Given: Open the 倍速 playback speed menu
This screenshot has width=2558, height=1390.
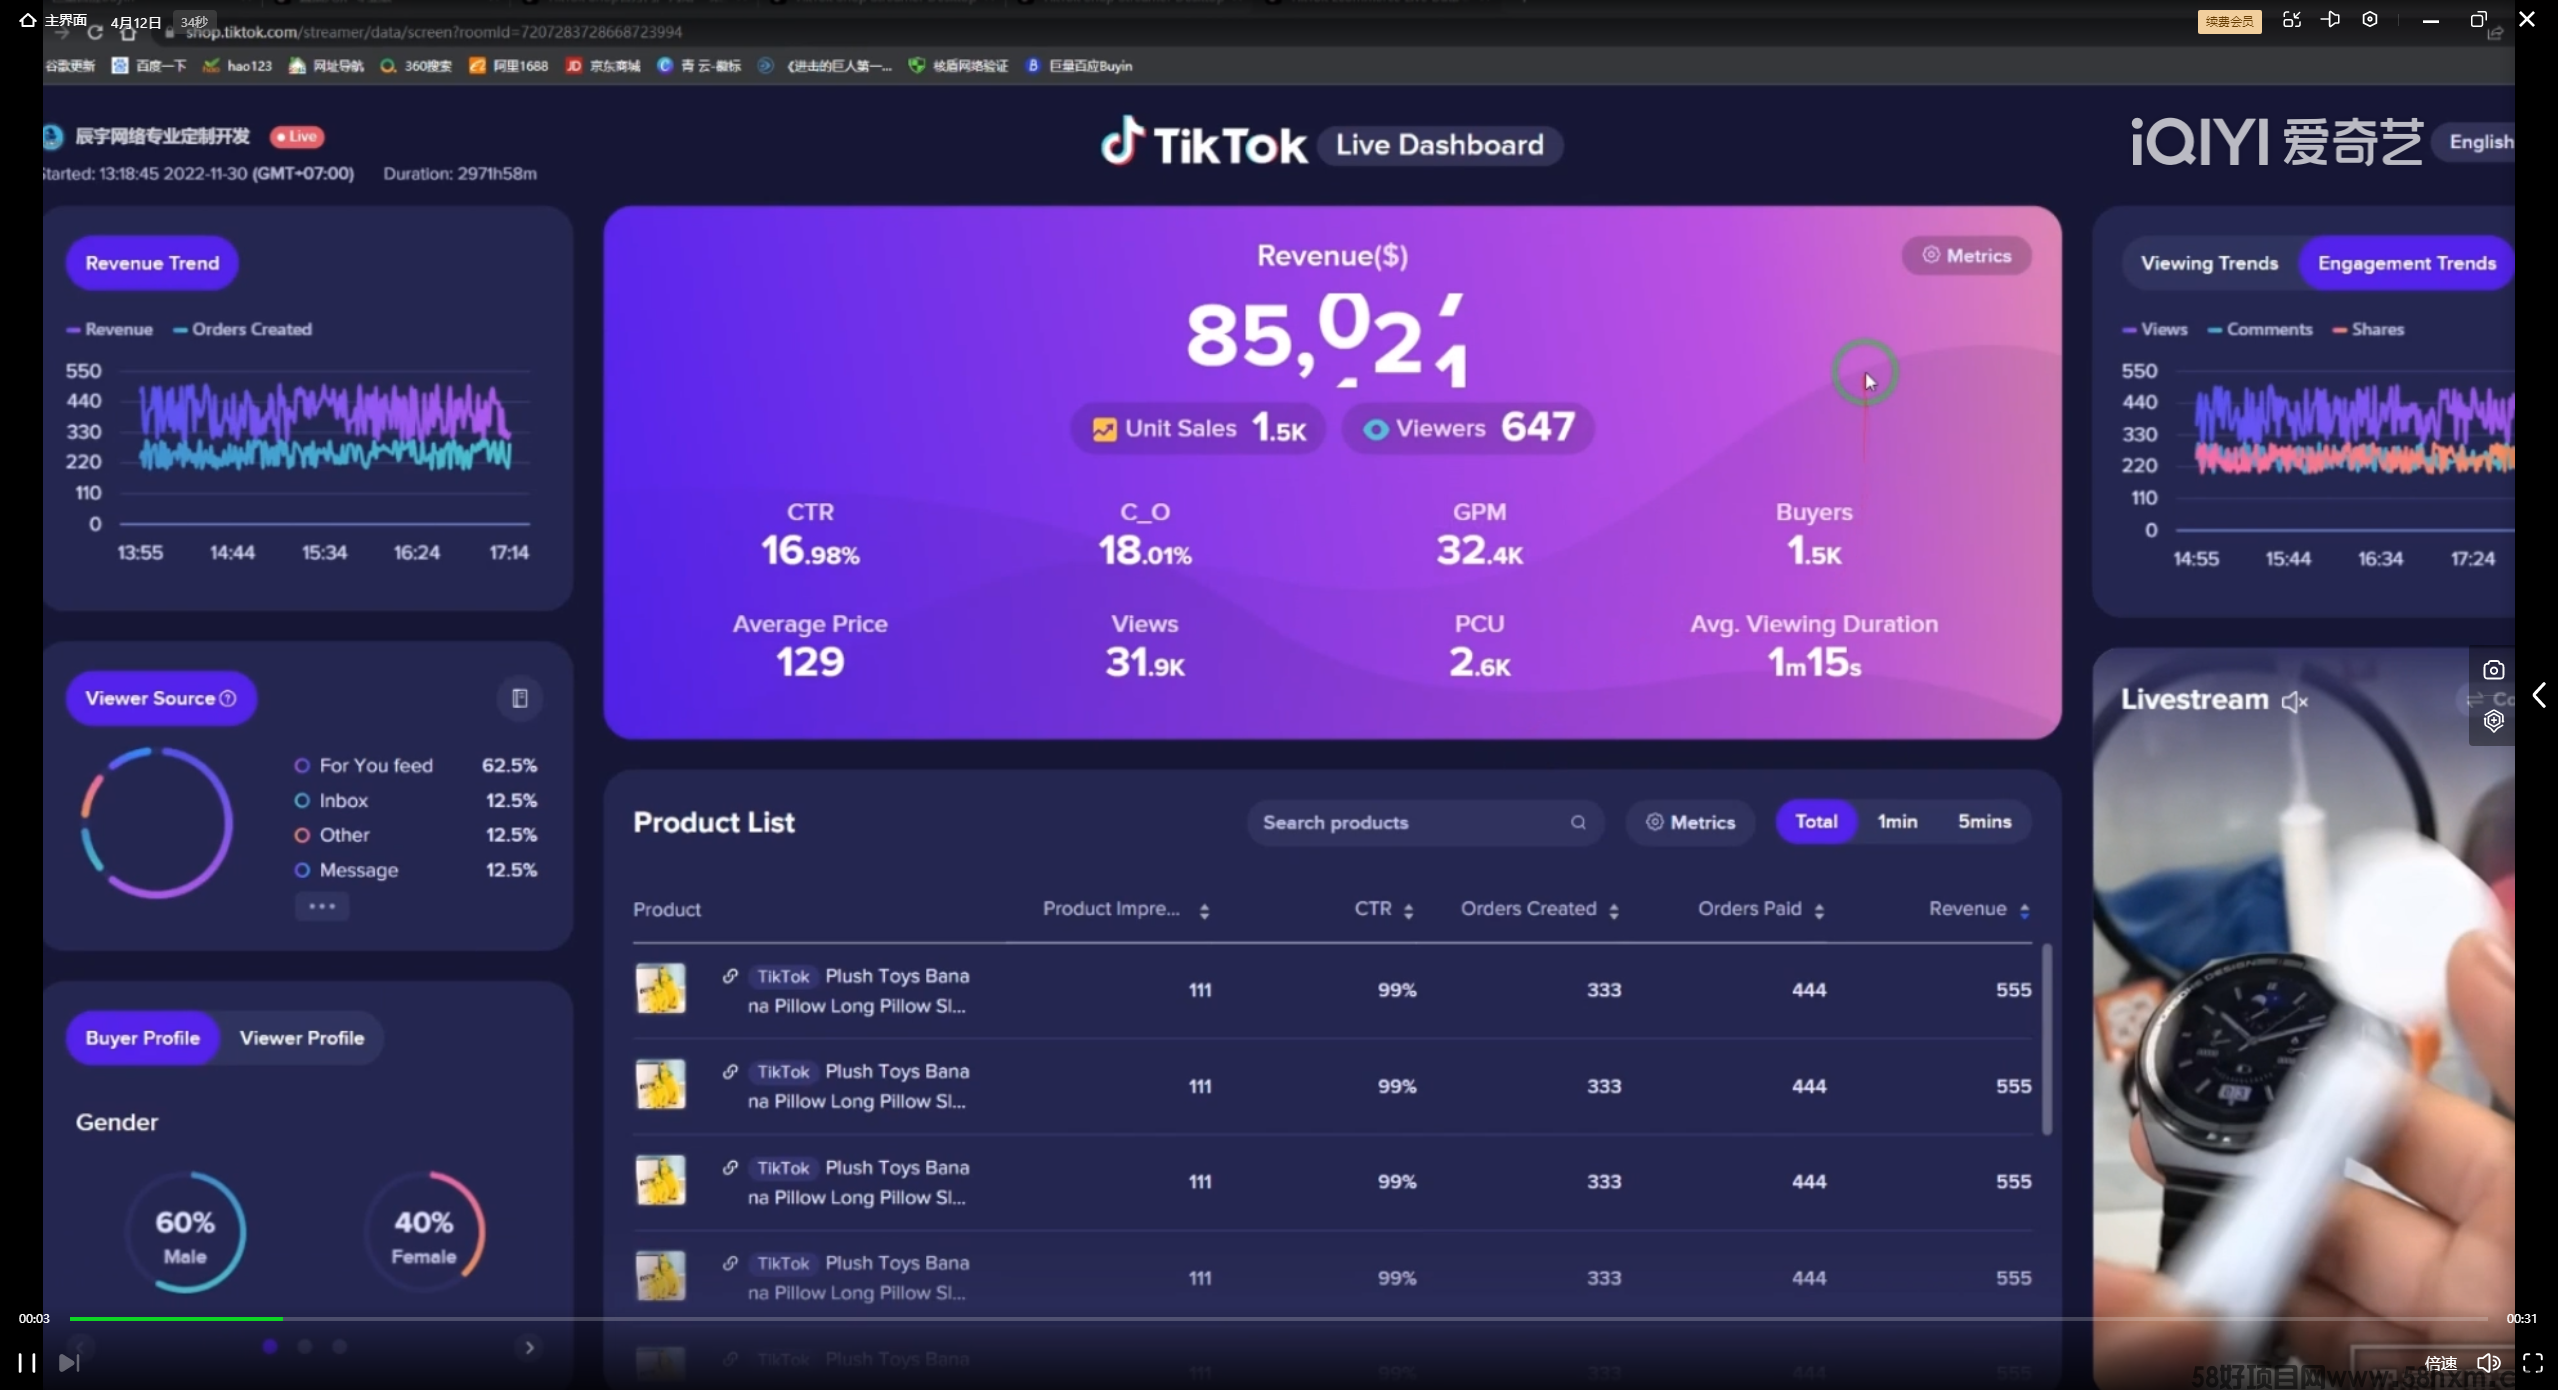Looking at the screenshot, I should click(2440, 1363).
